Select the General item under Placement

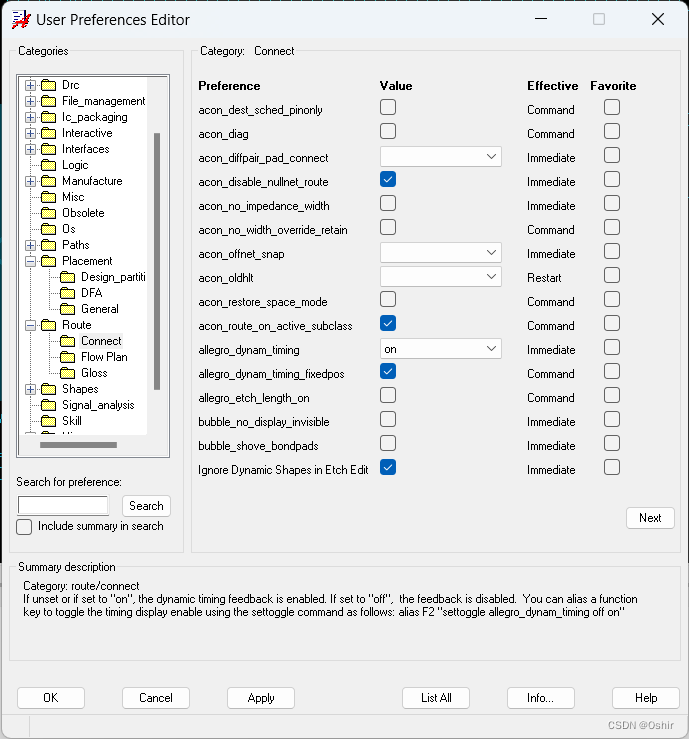coord(100,309)
